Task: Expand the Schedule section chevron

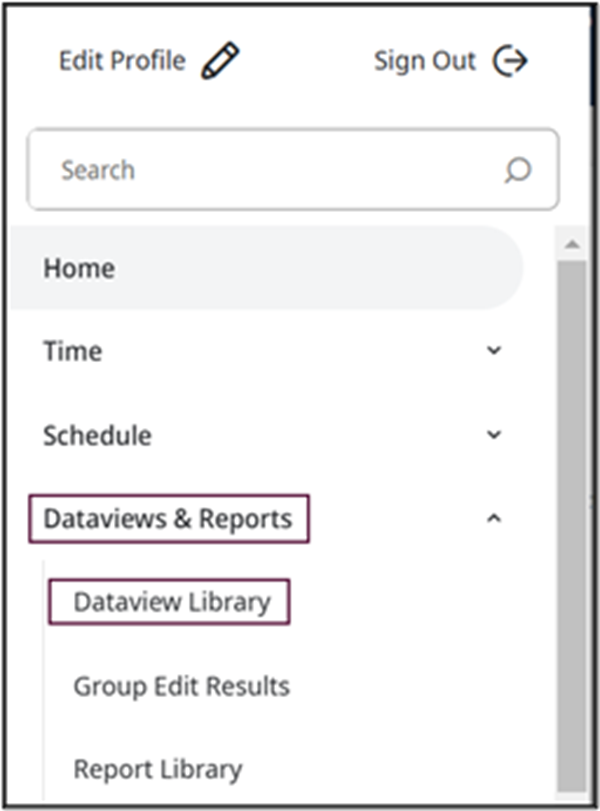Action: click(x=494, y=434)
